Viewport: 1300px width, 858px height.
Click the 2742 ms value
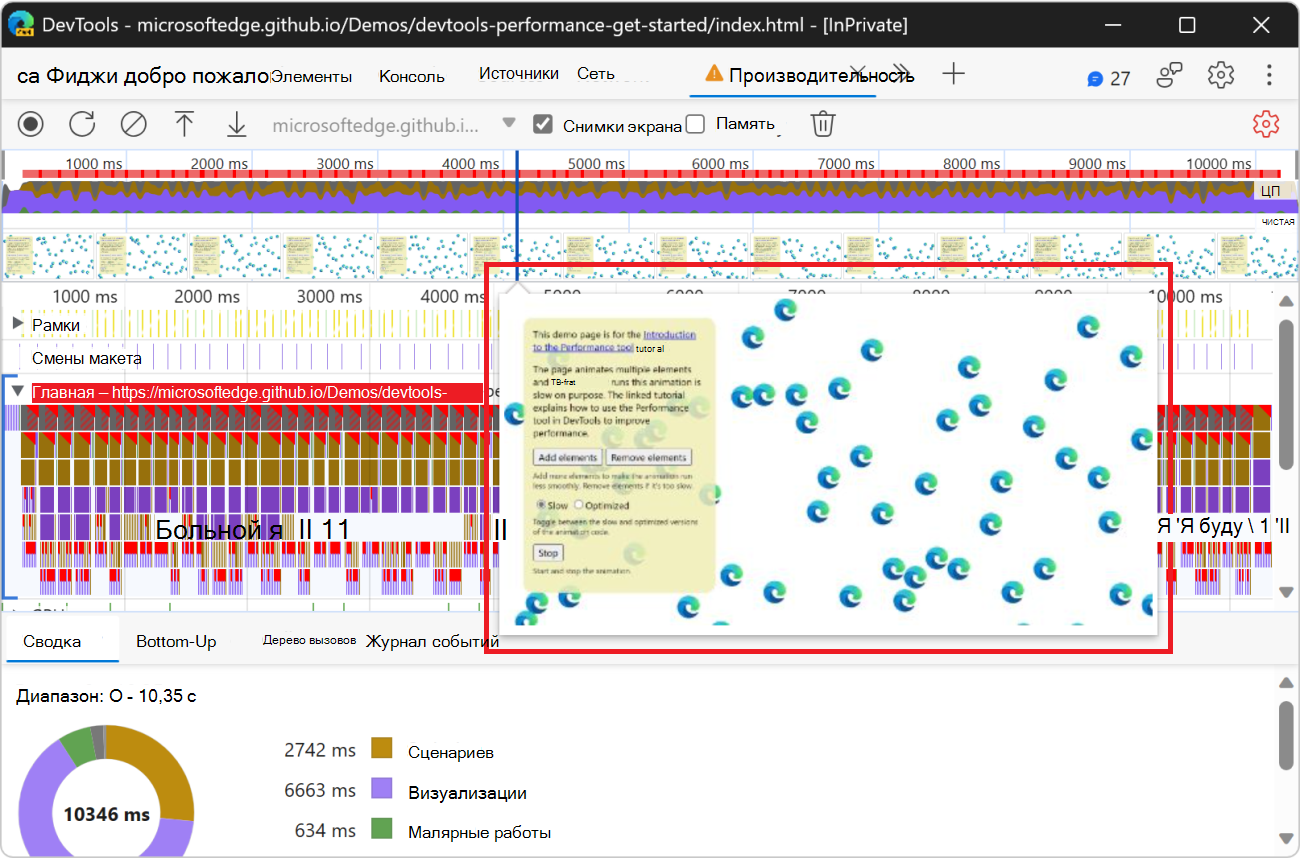coord(320,749)
